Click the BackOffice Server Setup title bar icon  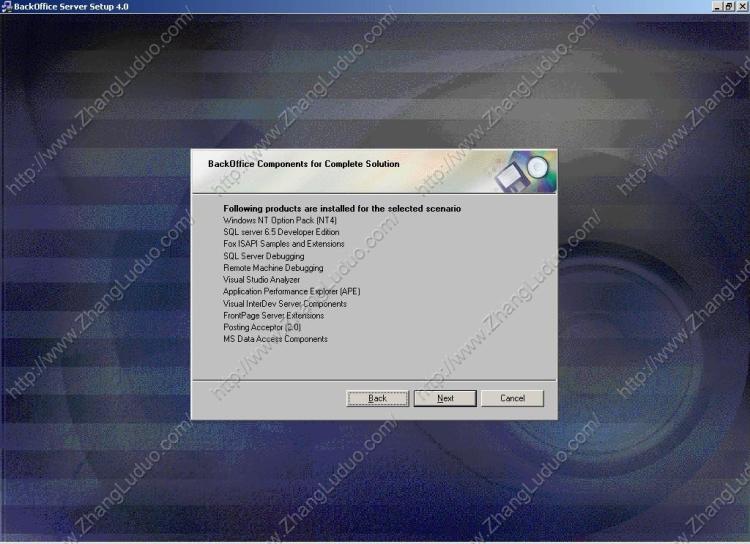point(6,6)
